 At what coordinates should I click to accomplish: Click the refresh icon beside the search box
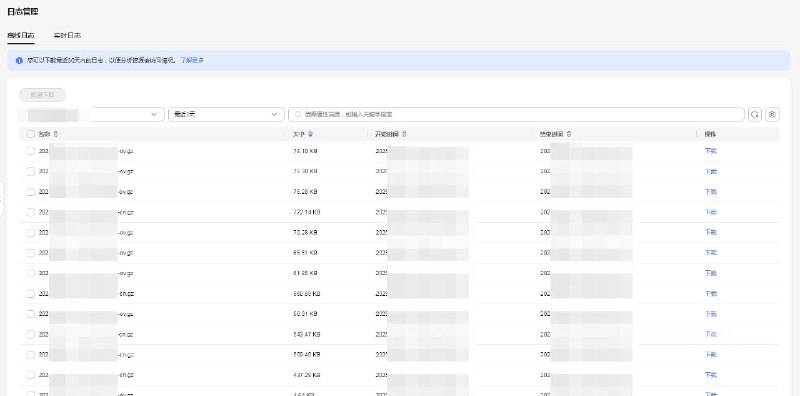755,114
